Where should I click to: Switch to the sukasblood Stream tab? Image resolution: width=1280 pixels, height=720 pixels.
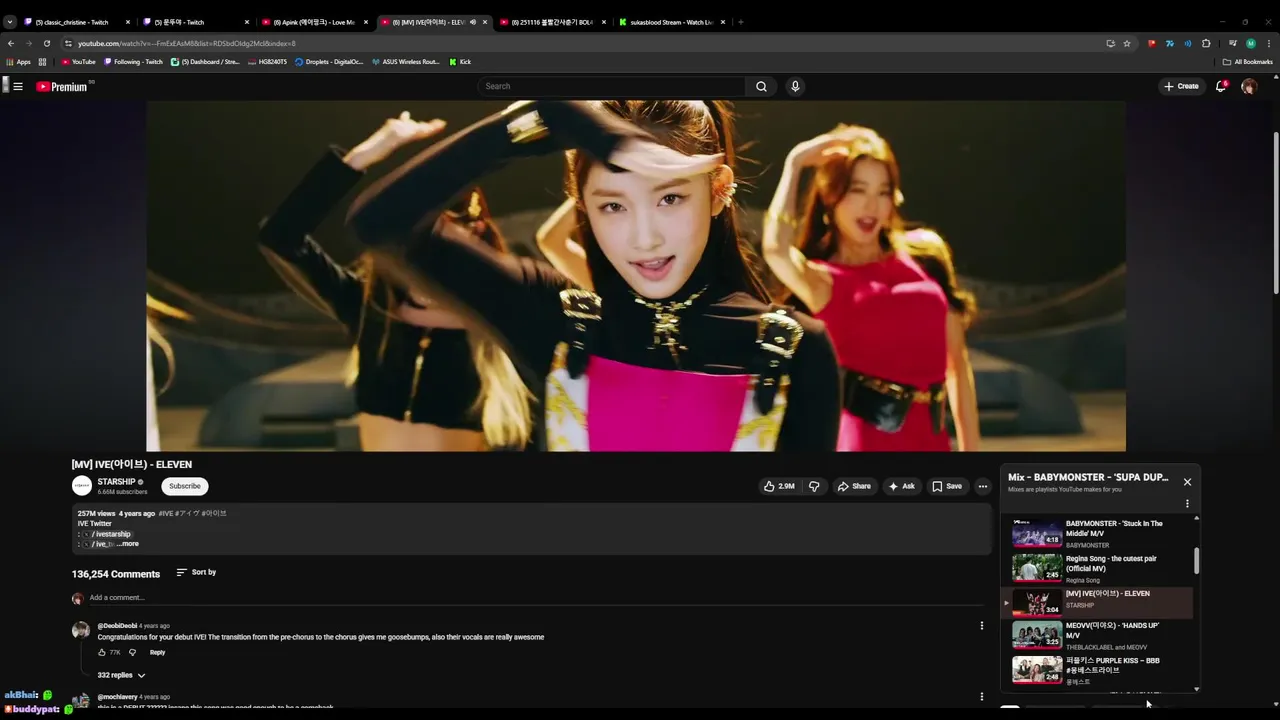point(670,22)
